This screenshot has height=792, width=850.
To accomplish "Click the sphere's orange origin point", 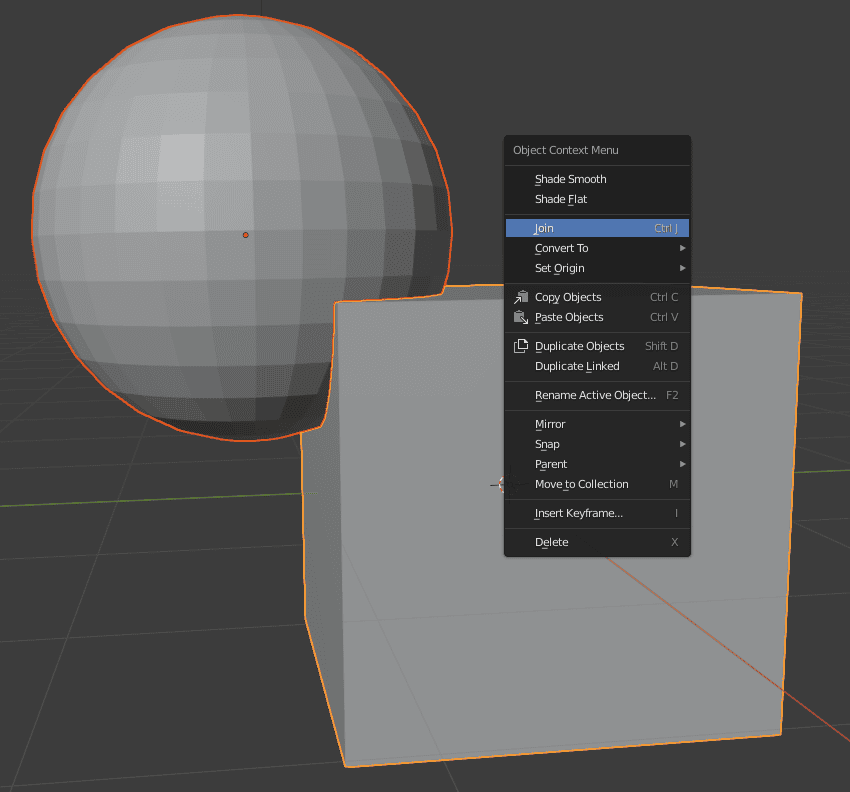I will (245, 235).
